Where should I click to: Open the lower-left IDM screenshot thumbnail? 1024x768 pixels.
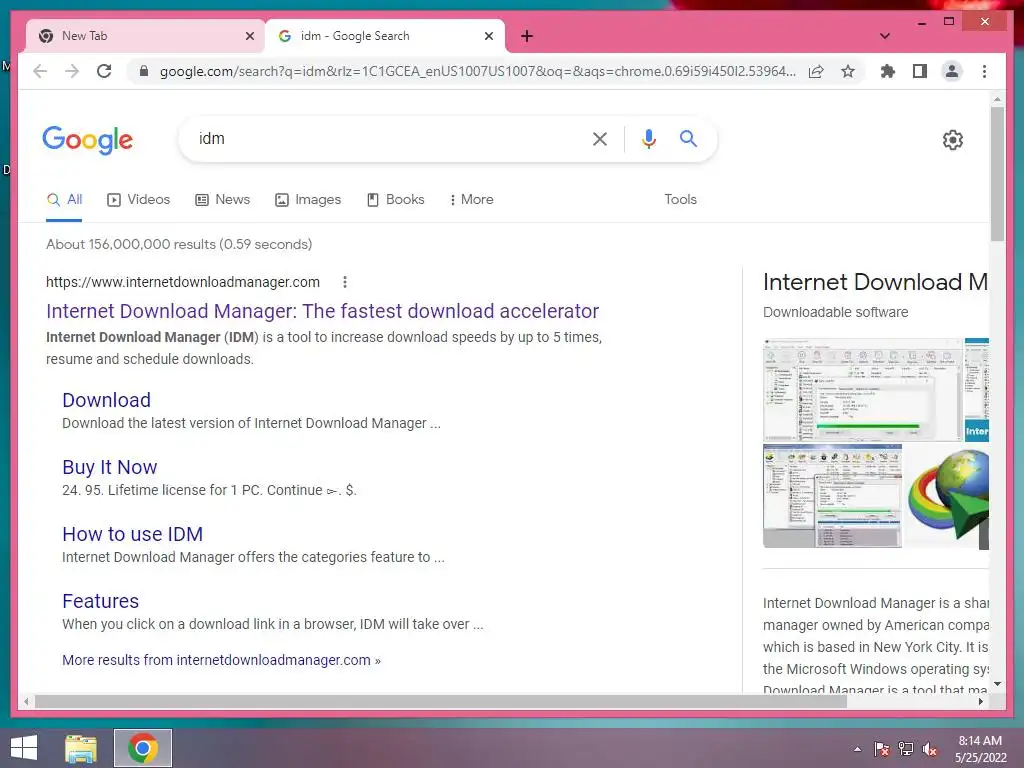832,496
